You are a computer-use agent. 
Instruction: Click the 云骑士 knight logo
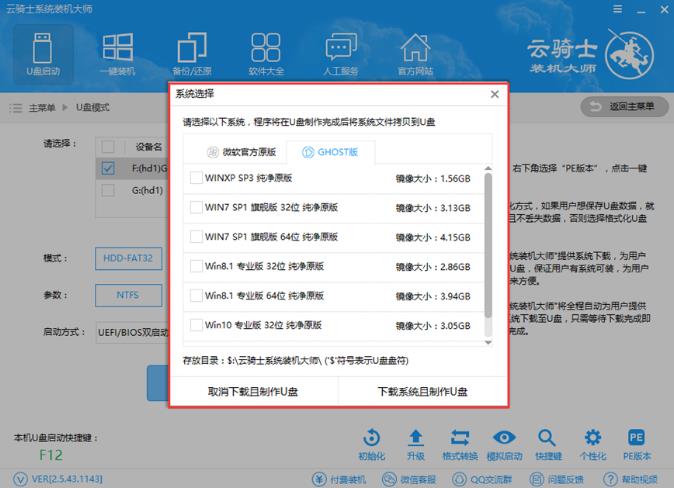[629, 54]
